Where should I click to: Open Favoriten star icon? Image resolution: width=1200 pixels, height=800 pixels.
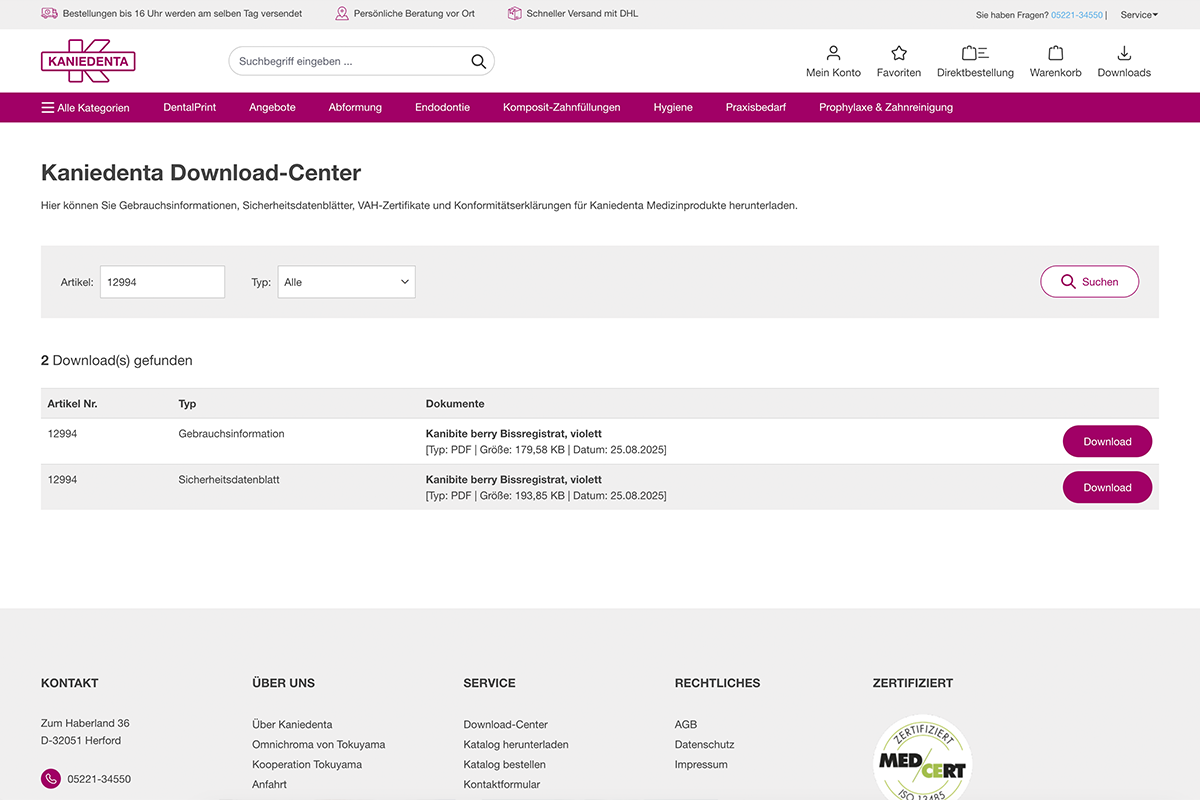tap(899, 53)
